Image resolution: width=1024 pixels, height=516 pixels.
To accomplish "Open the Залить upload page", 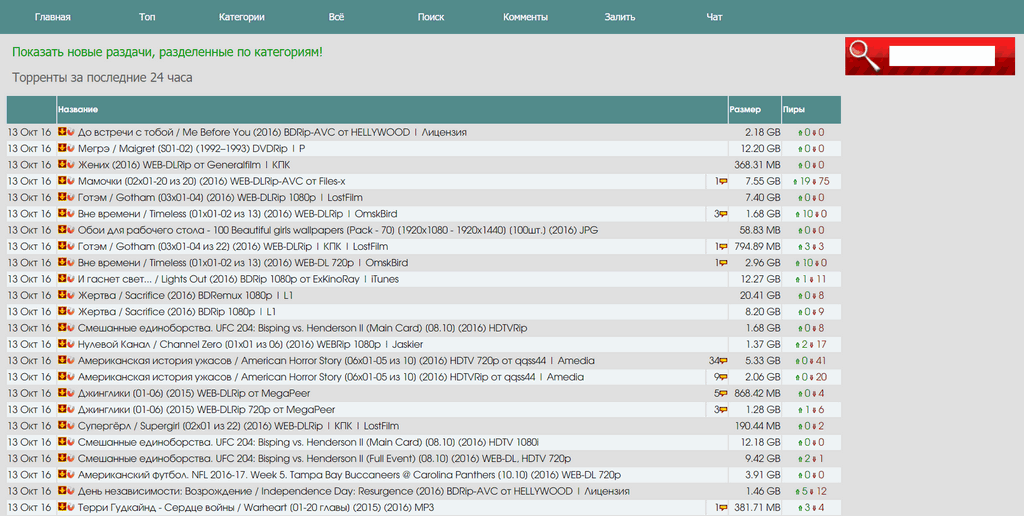I will (x=619, y=17).
